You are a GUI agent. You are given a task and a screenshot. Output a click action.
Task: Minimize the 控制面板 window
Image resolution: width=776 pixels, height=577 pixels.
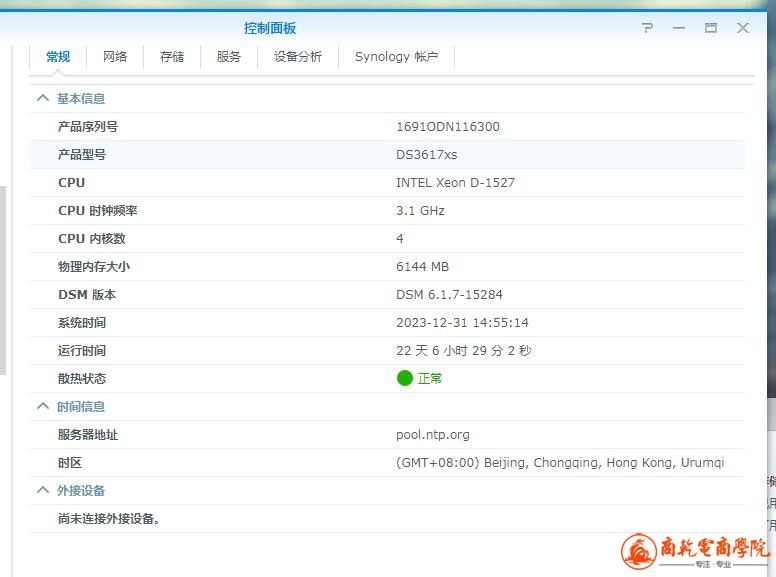tap(679, 28)
